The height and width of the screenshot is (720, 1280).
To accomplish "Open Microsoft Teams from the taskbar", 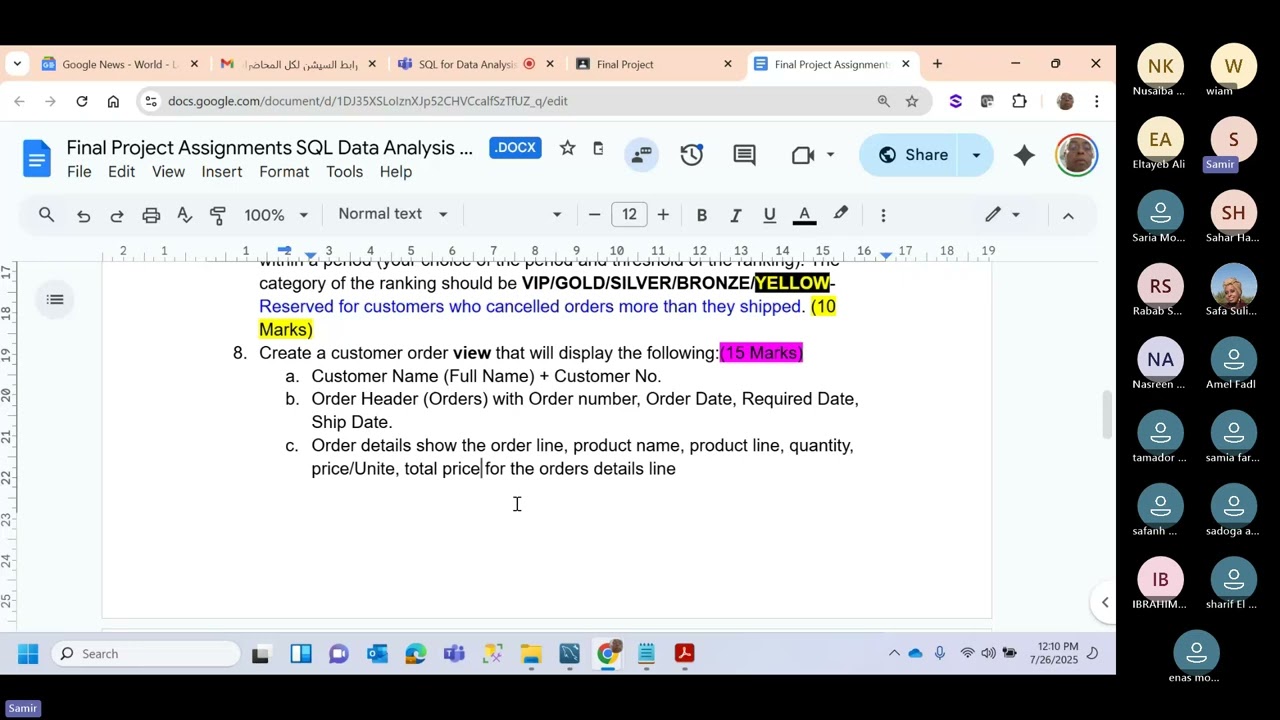I will [x=454, y=654].
